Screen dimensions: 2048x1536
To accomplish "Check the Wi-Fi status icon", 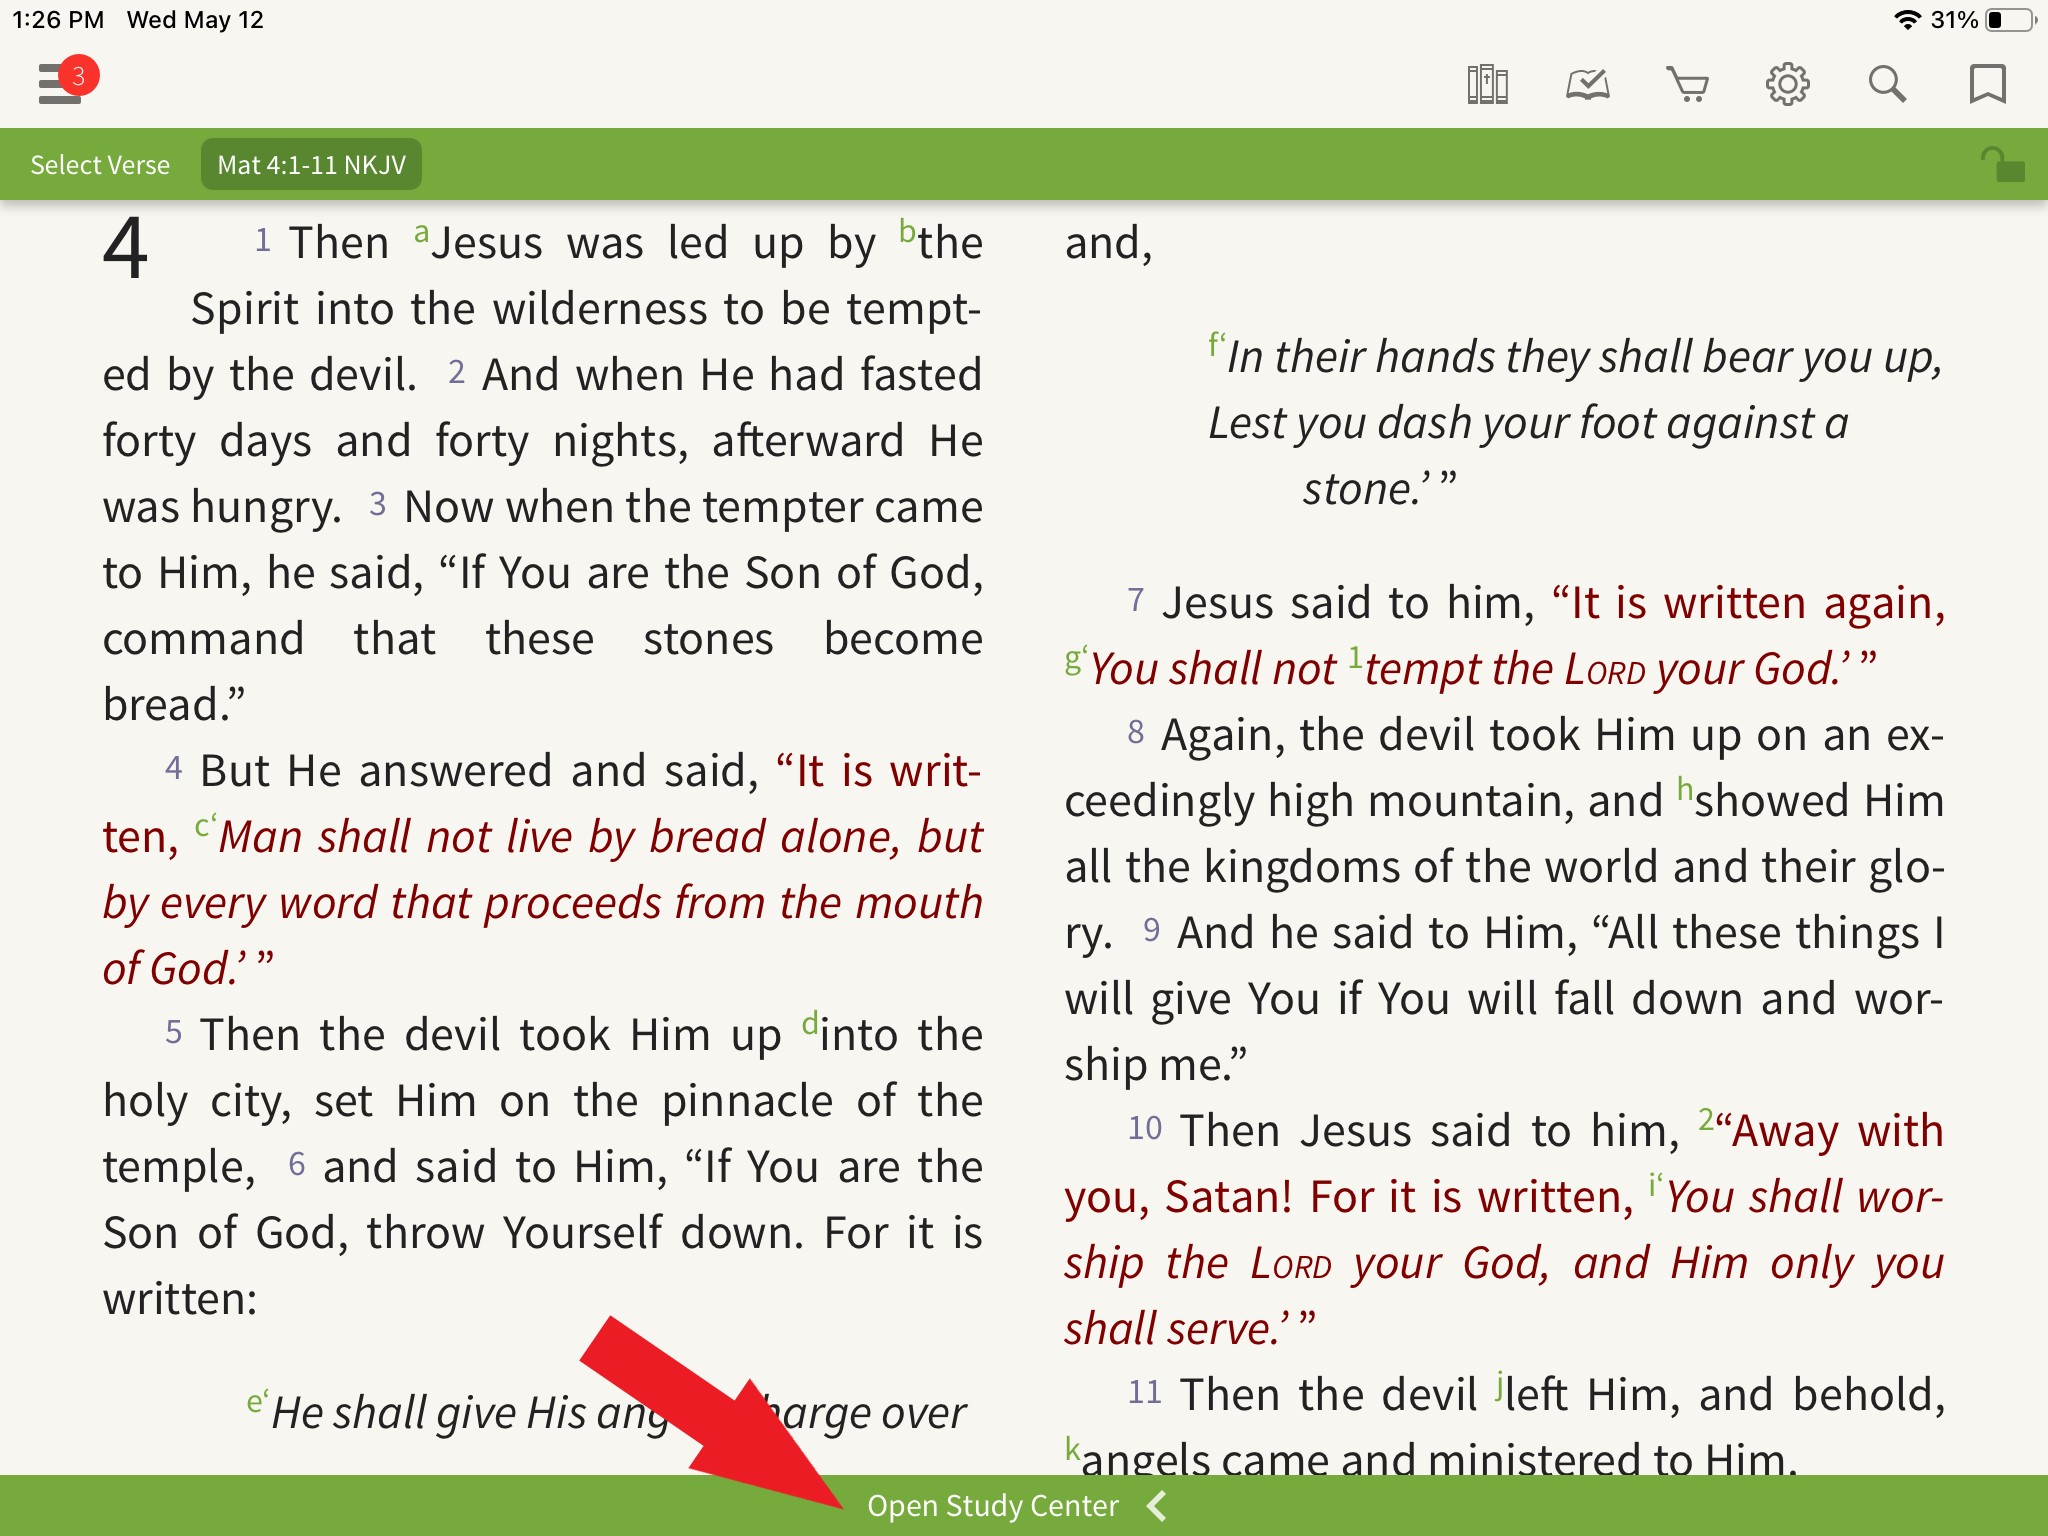I will click(x=1907, y=20).
